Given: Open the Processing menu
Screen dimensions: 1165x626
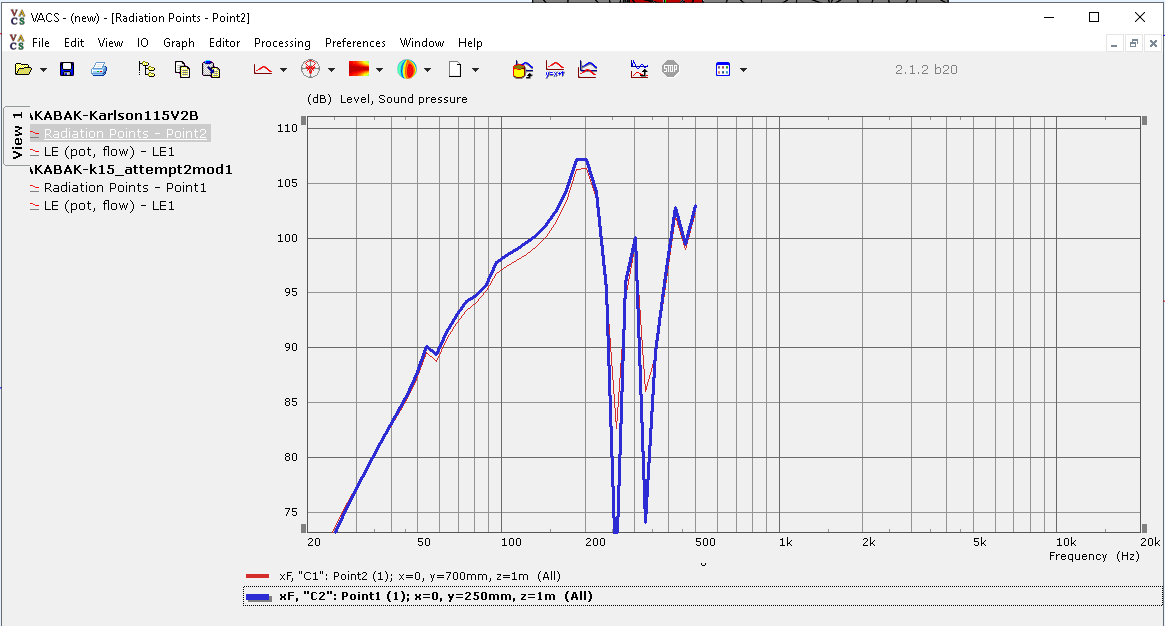Looking at the screenshot, I should 282,43.
